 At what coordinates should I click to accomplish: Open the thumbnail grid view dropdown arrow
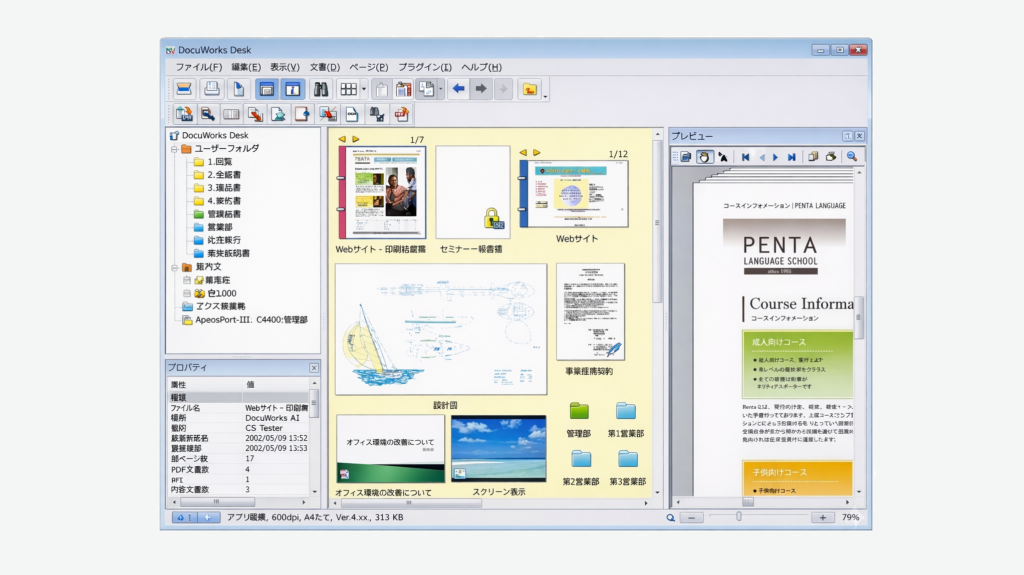[x=364, y=89]
